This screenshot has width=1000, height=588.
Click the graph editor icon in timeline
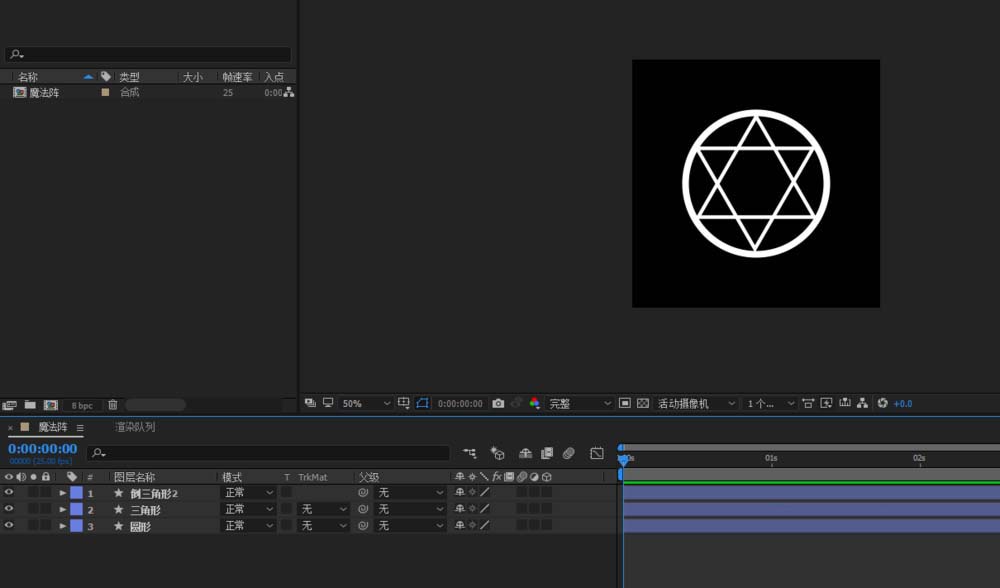pos(597,453)
